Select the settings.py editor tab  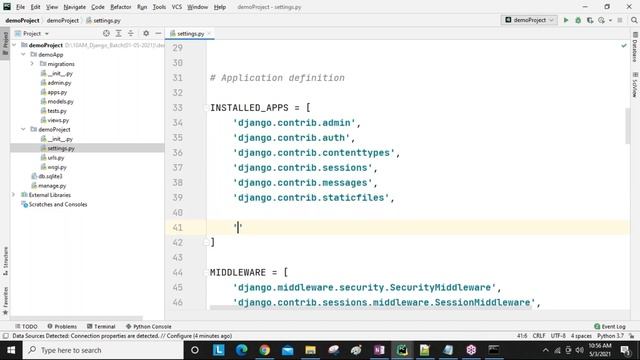pos(190,33)
